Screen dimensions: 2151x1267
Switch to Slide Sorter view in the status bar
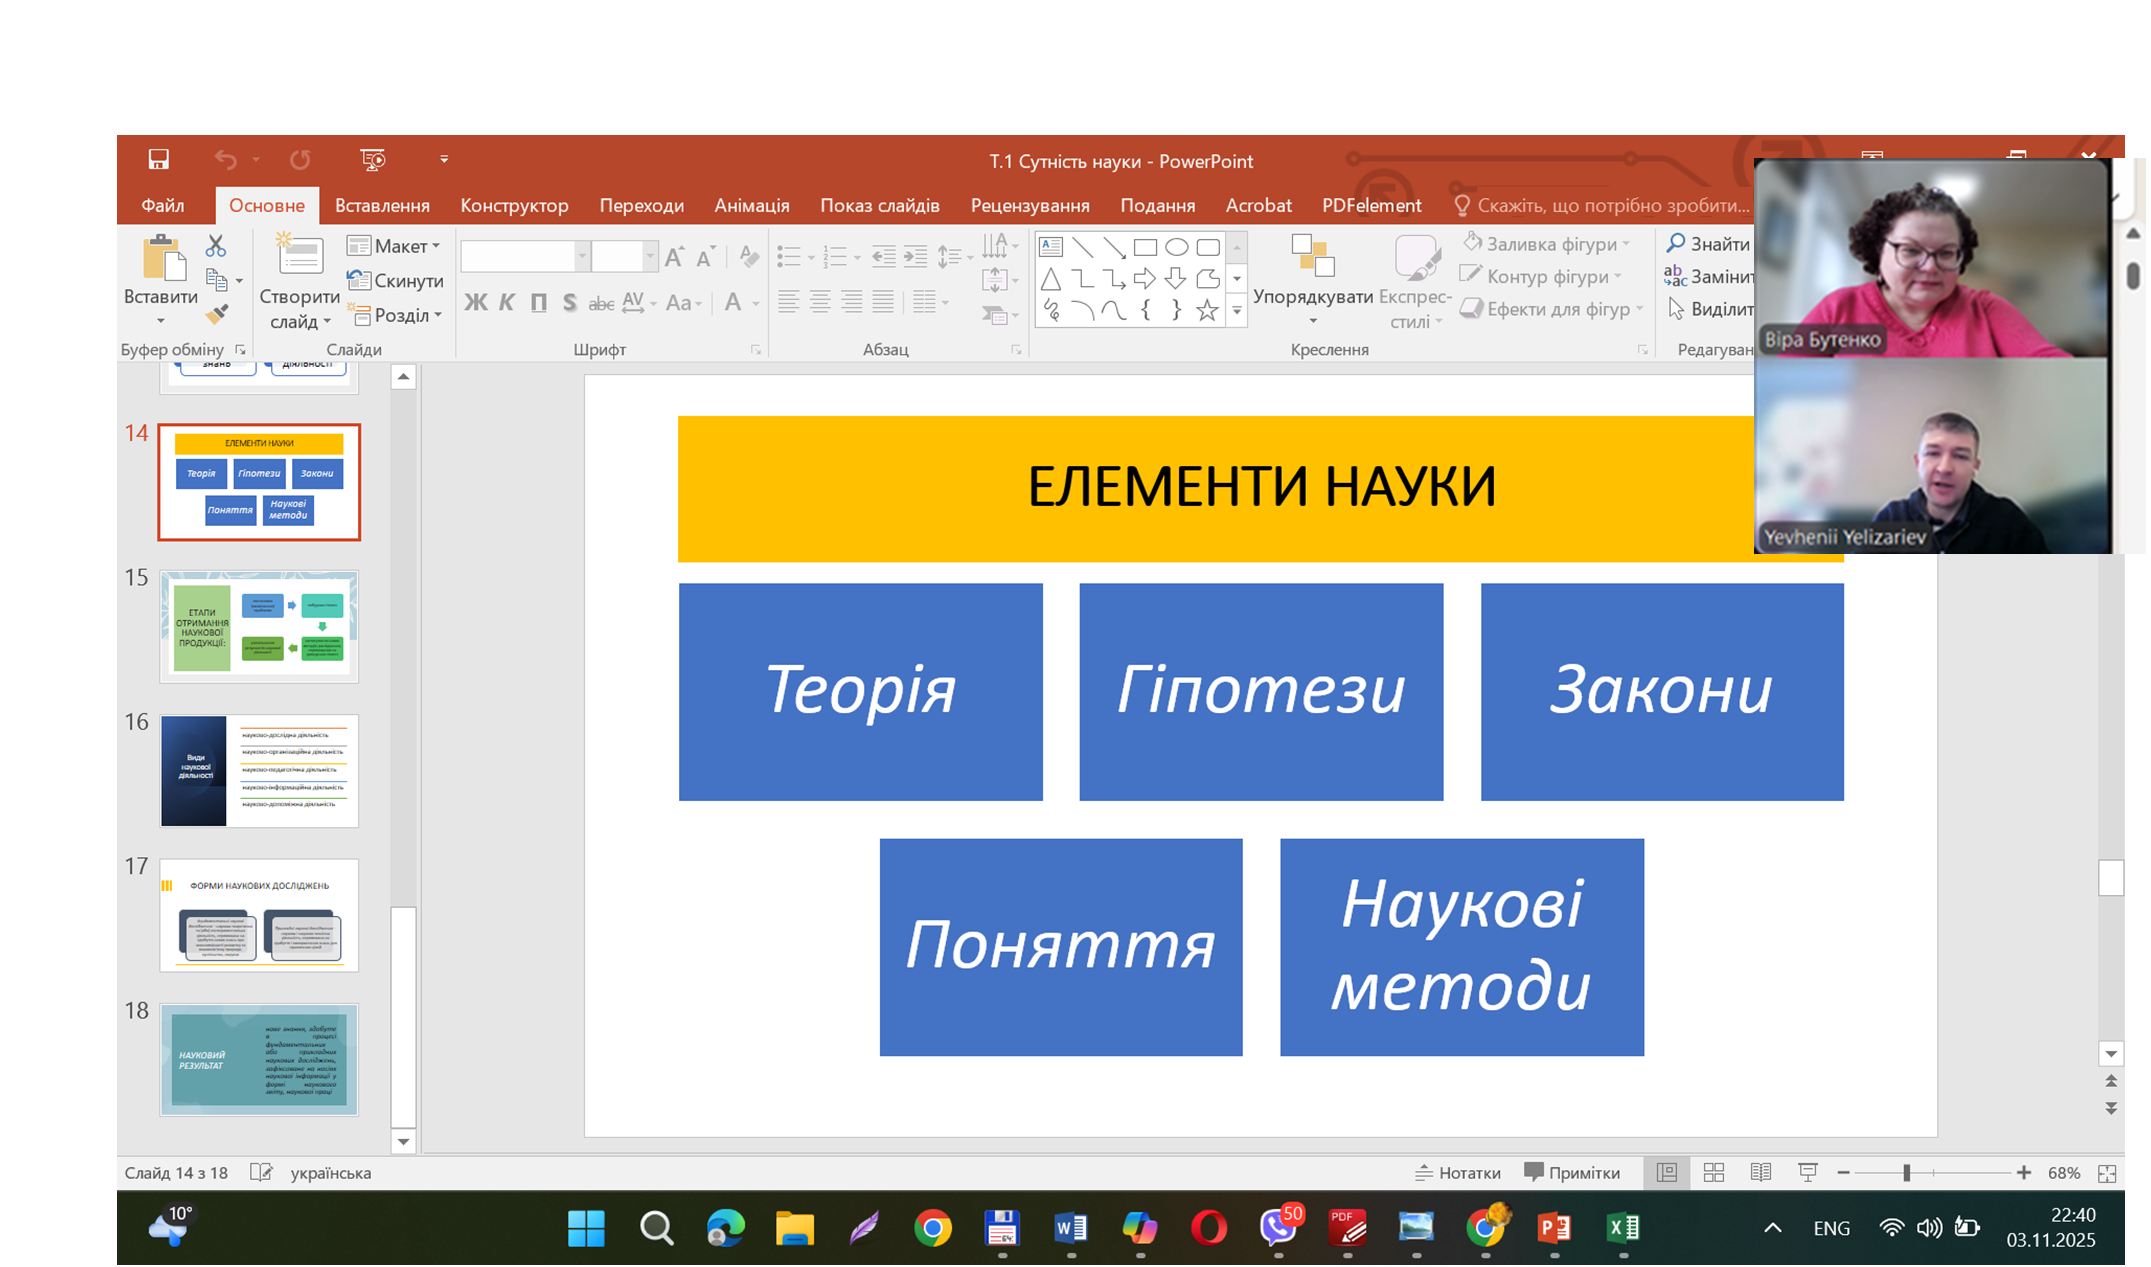pos(1713,1173)
